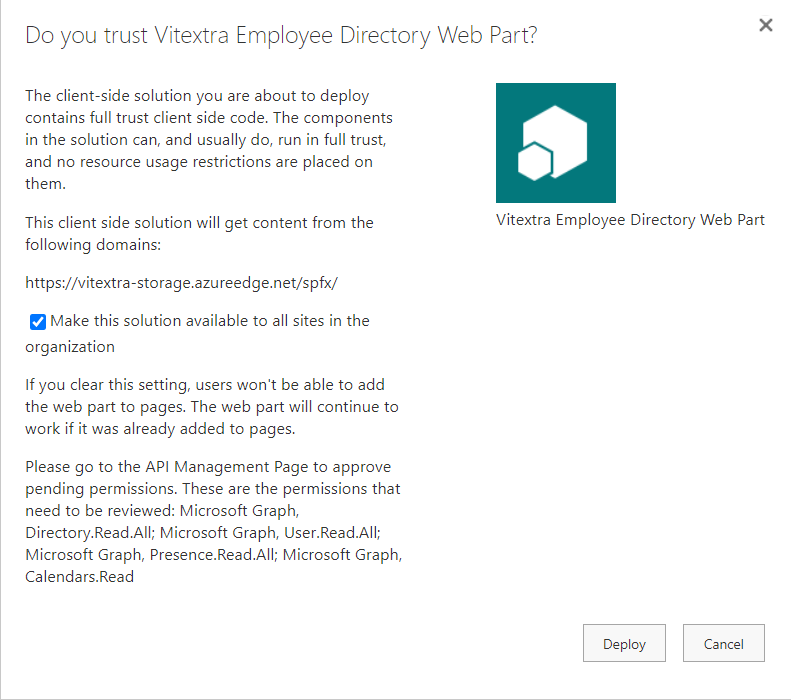Click the 'If you clear this setting' paragraph
The height and width of the screenshot is (700, 791).
pos(212,406)
